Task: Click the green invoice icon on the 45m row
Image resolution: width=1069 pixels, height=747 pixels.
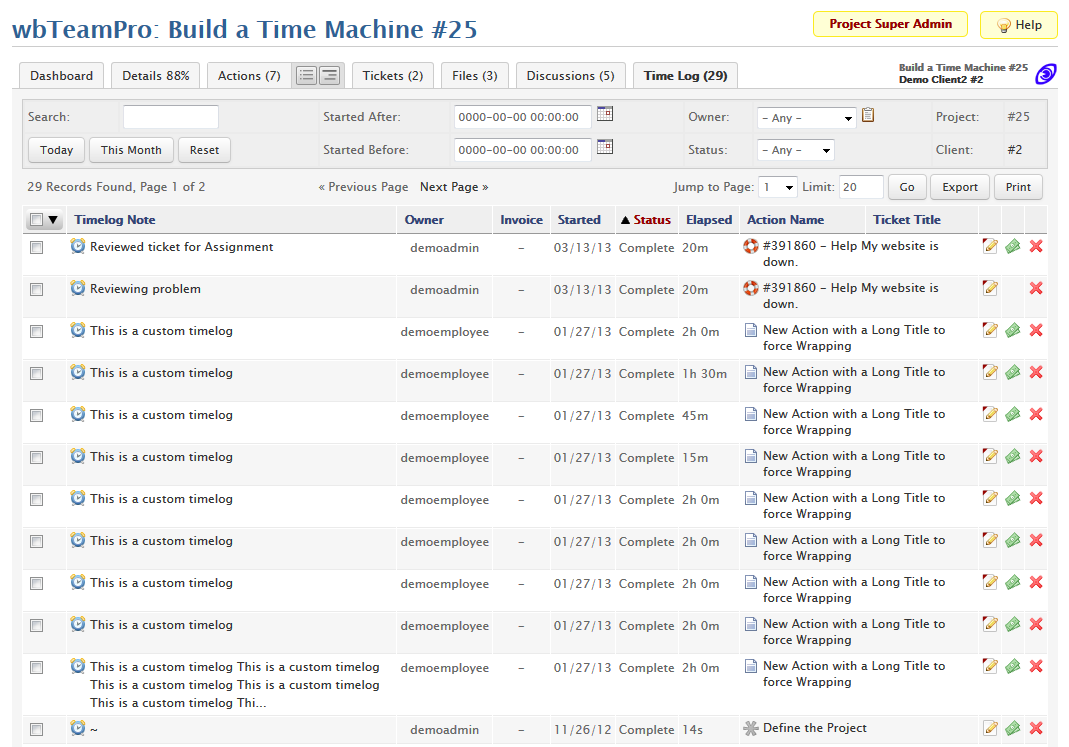Action: click(1013, 414)
